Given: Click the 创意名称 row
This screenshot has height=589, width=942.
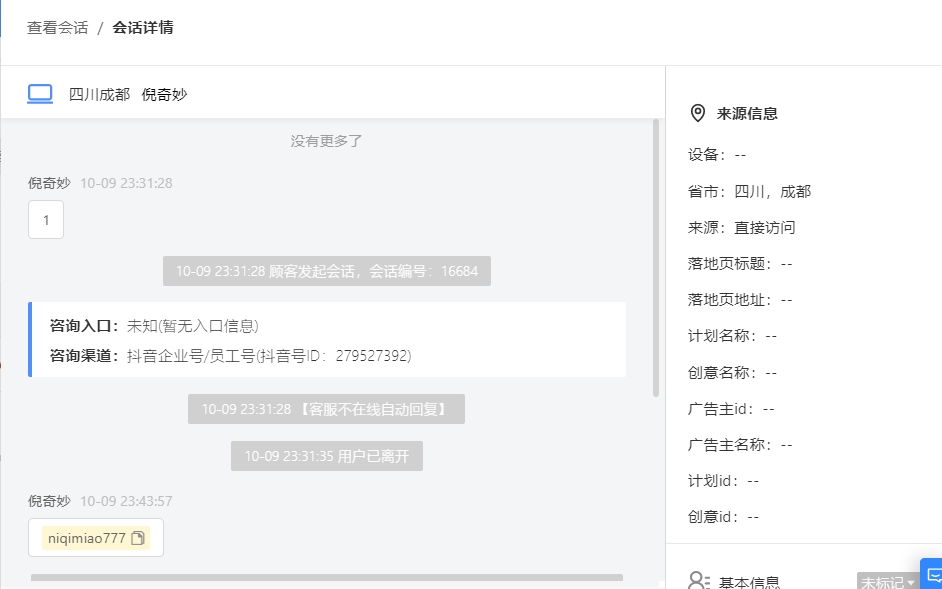Looking at the screenshot, I should pos(732,373).
